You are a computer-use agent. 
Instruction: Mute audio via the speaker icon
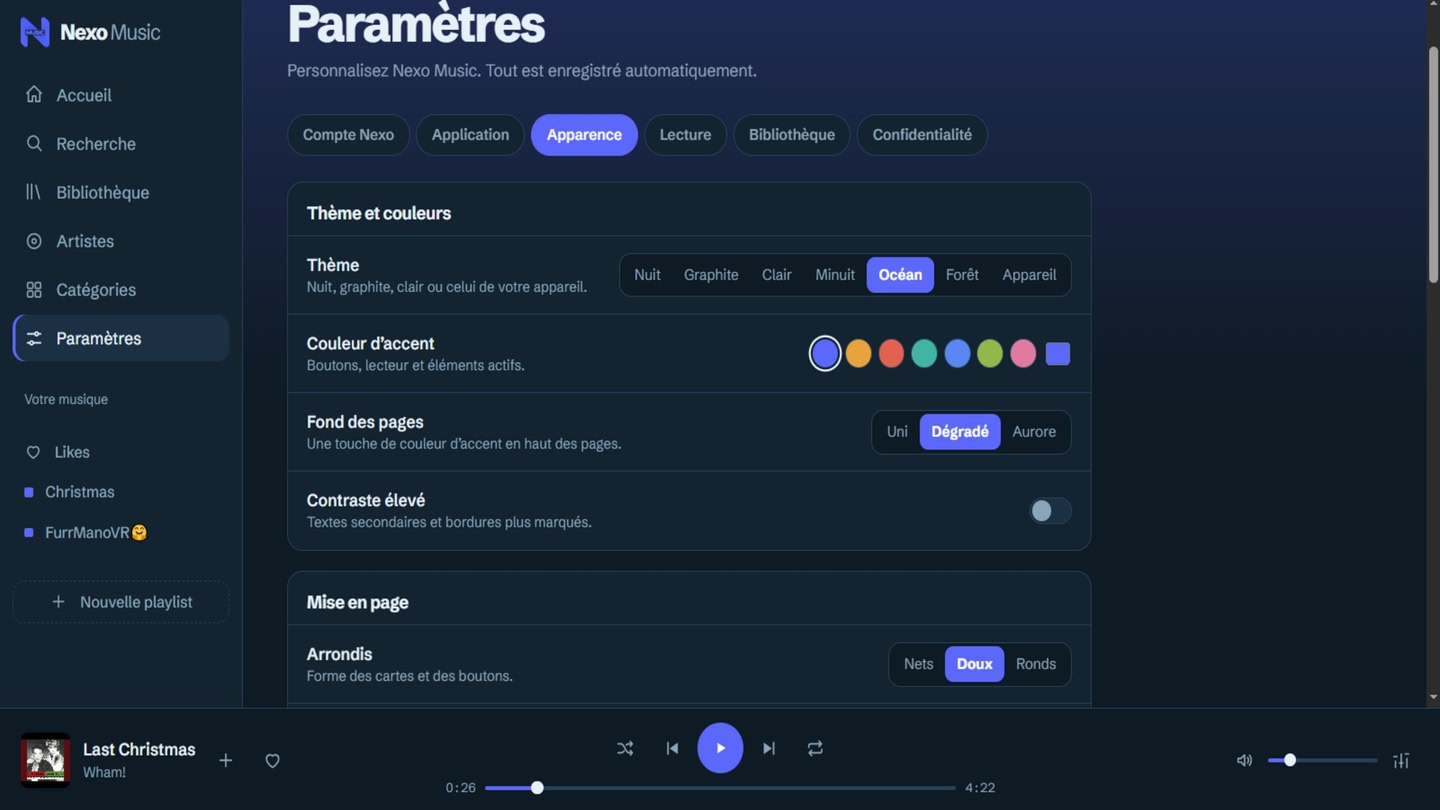(1244, 760)
